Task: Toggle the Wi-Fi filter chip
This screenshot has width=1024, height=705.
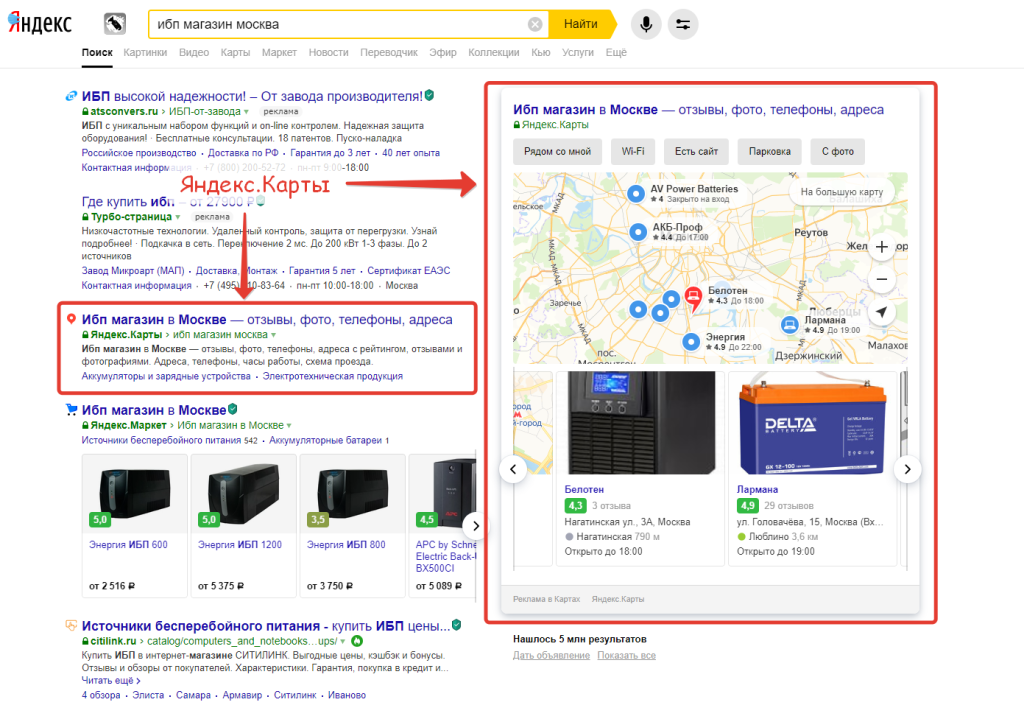Action: [633, 151]
